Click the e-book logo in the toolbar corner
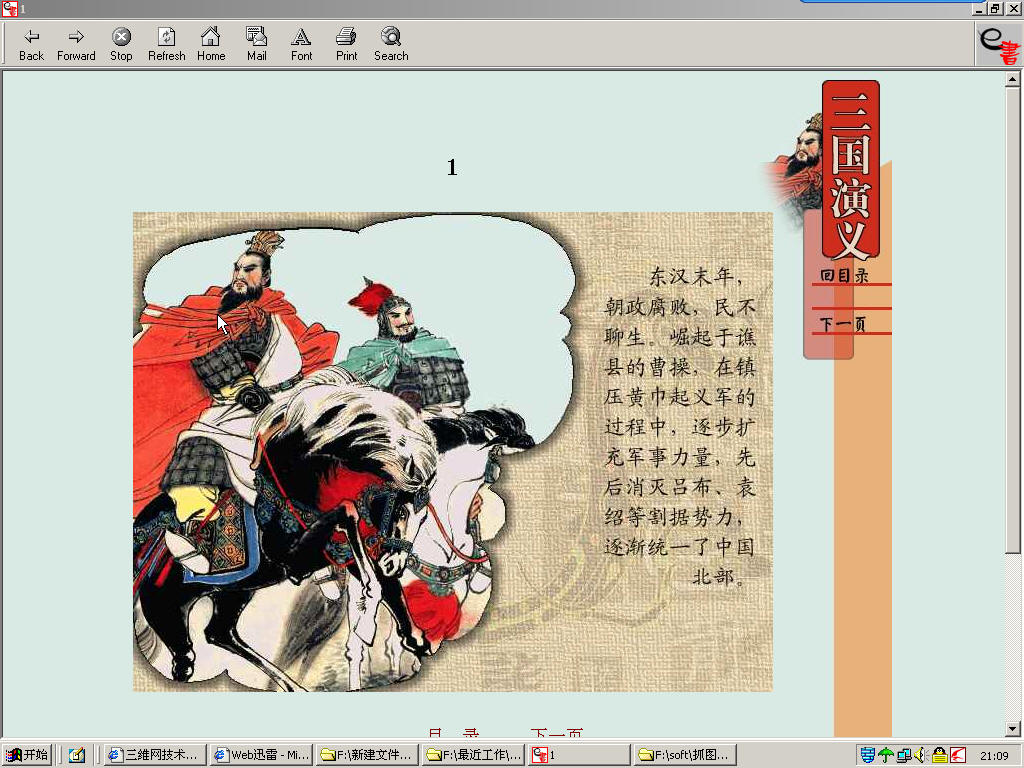 tap(999, 44)
